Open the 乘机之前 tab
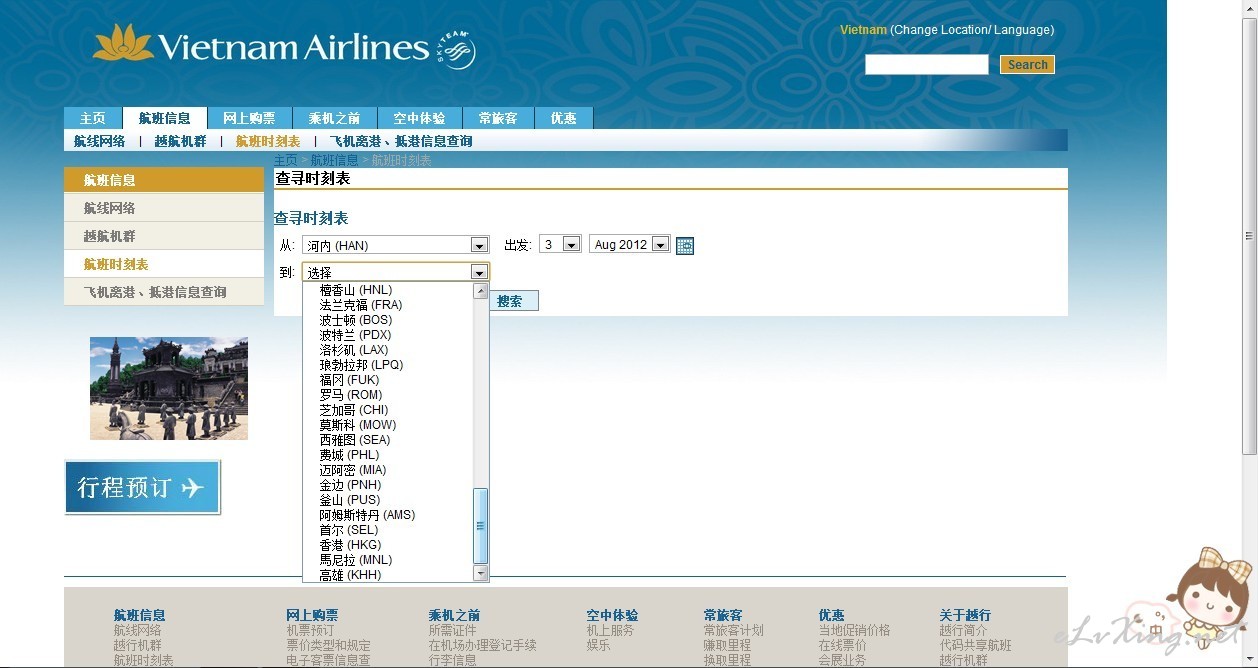 pos(335,118)
